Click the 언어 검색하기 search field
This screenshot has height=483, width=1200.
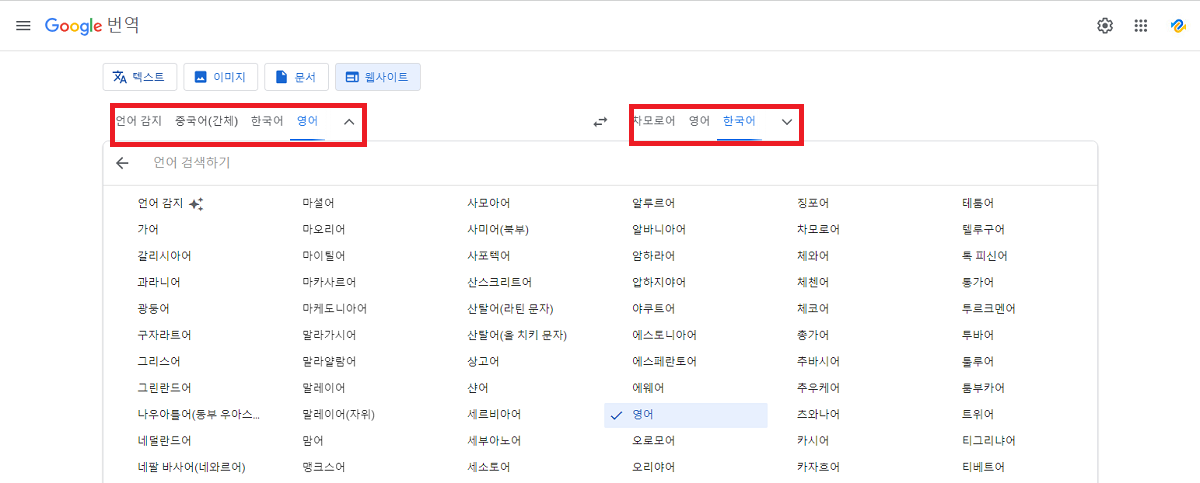point(600,163)
